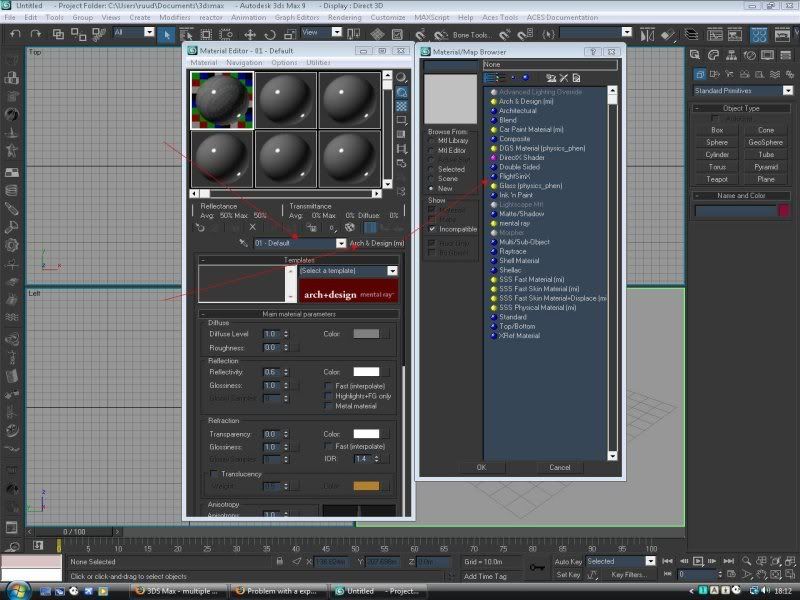Open Material Editor Navigation menu
800x600 pixels.
tap(244, 62)
